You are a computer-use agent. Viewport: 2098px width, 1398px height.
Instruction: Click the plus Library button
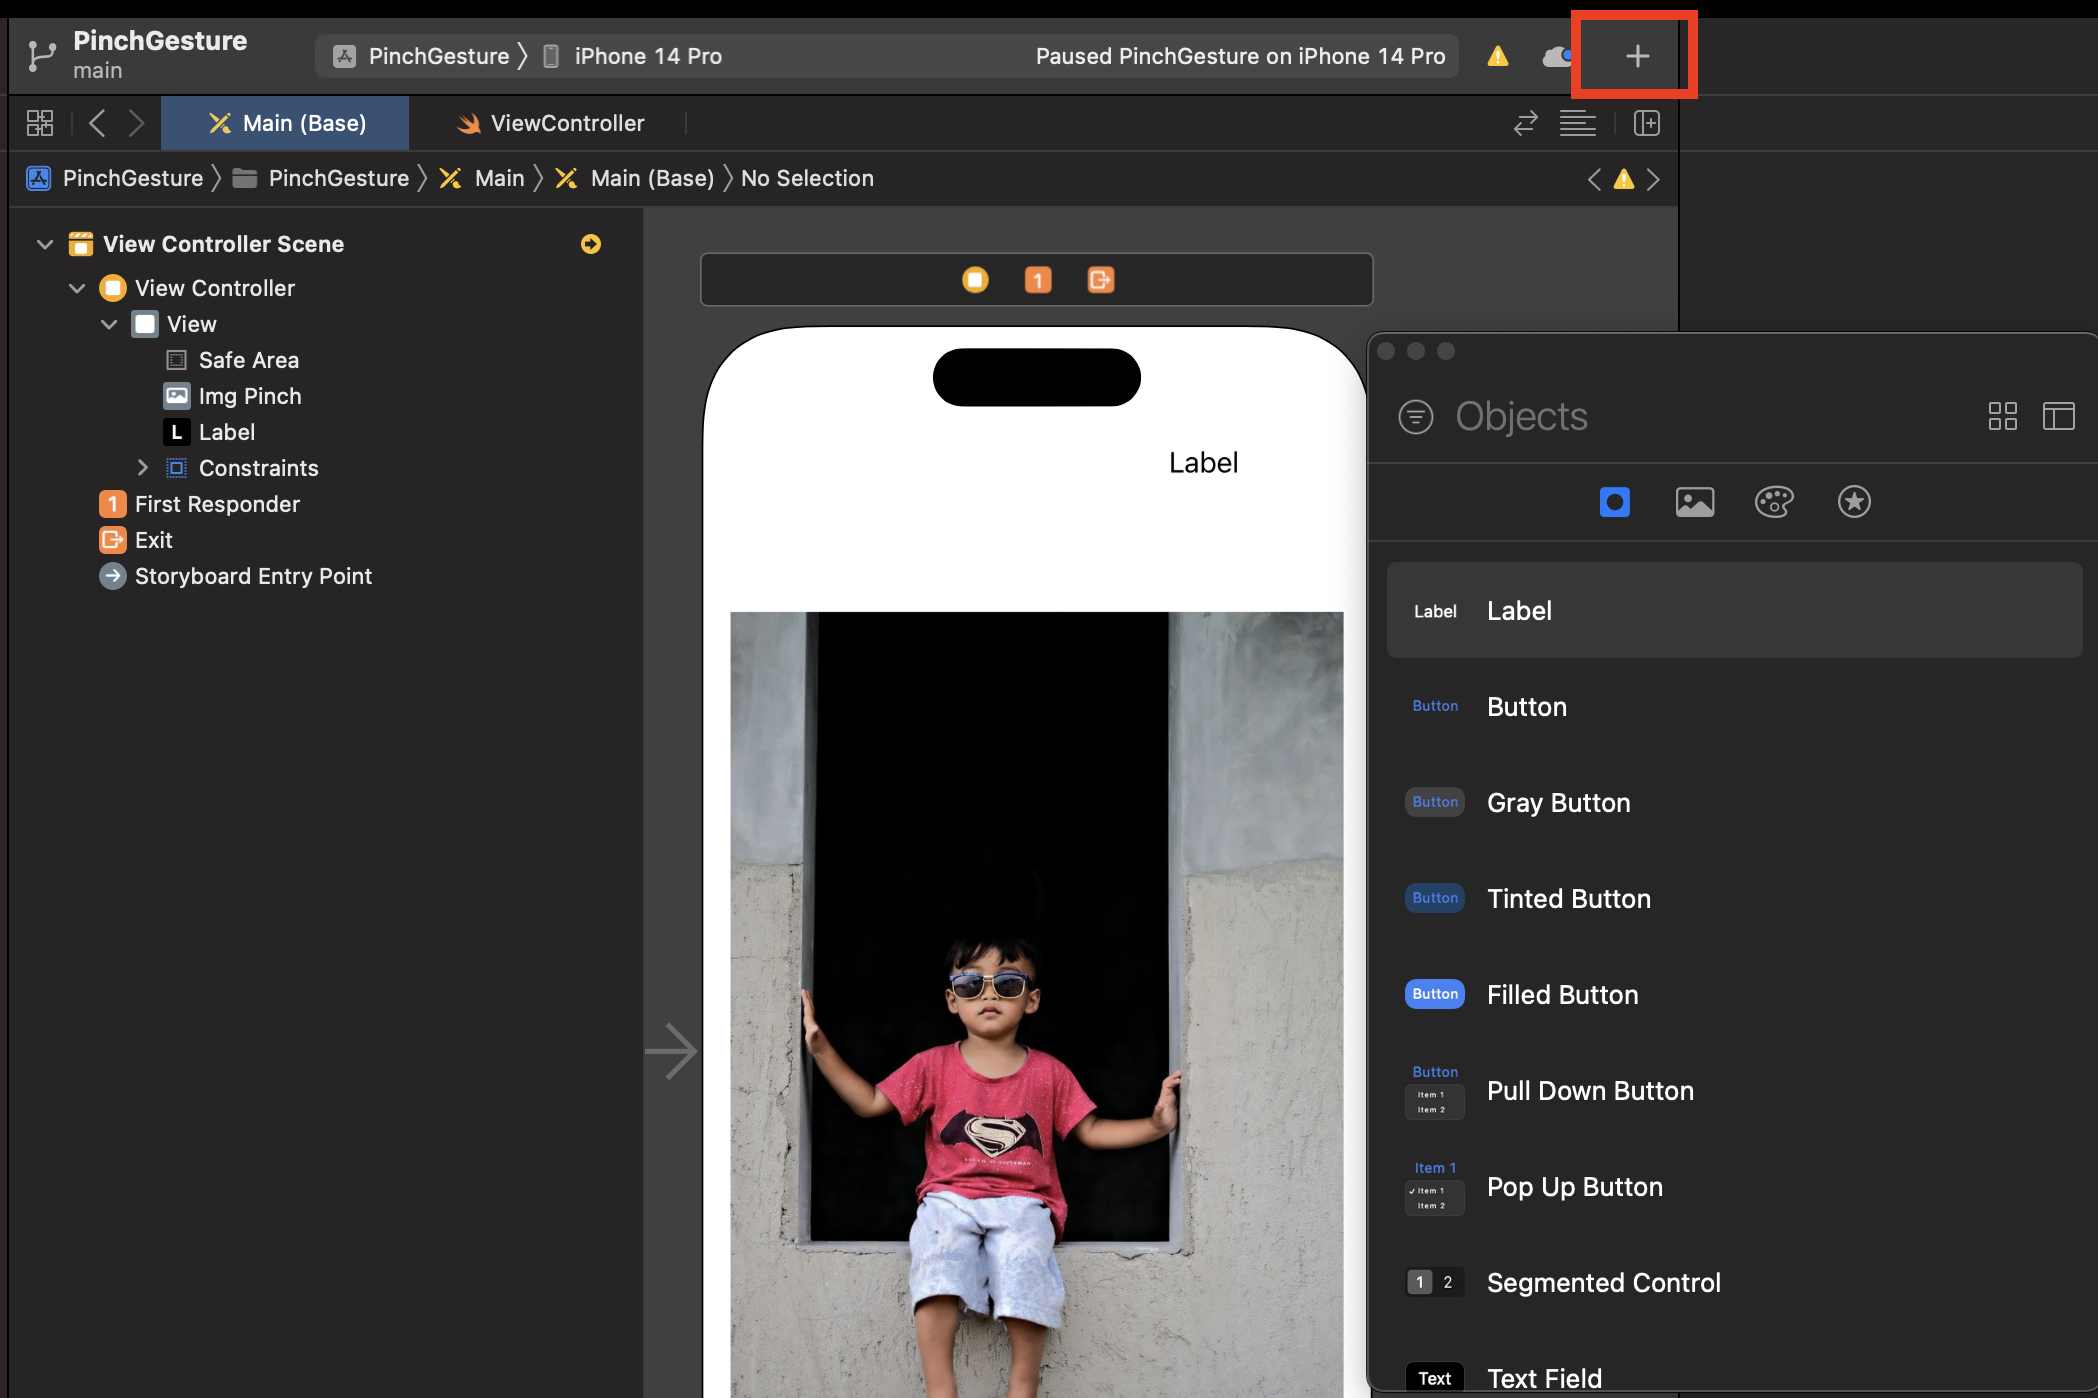click(1636, 56)
